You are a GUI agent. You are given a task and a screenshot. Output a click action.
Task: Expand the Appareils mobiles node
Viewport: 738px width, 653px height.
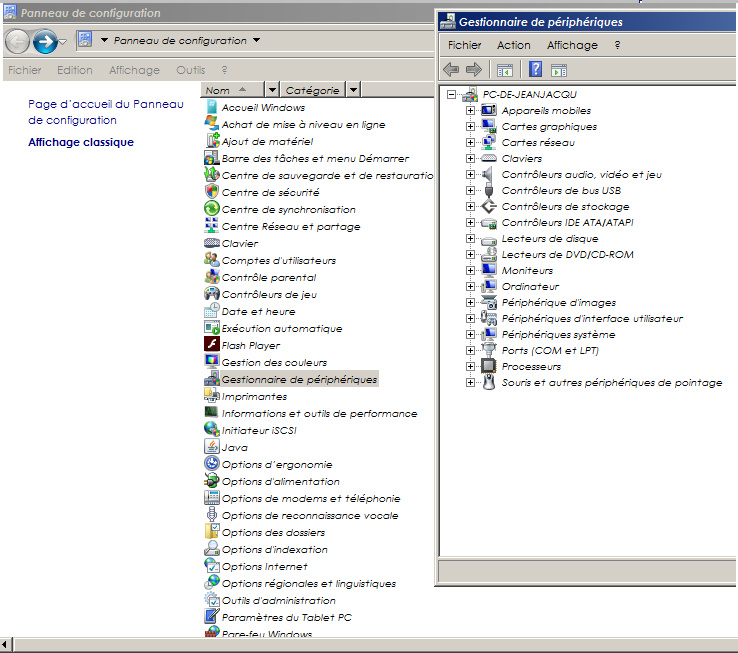pyautogui.click(x=470, y=111)
